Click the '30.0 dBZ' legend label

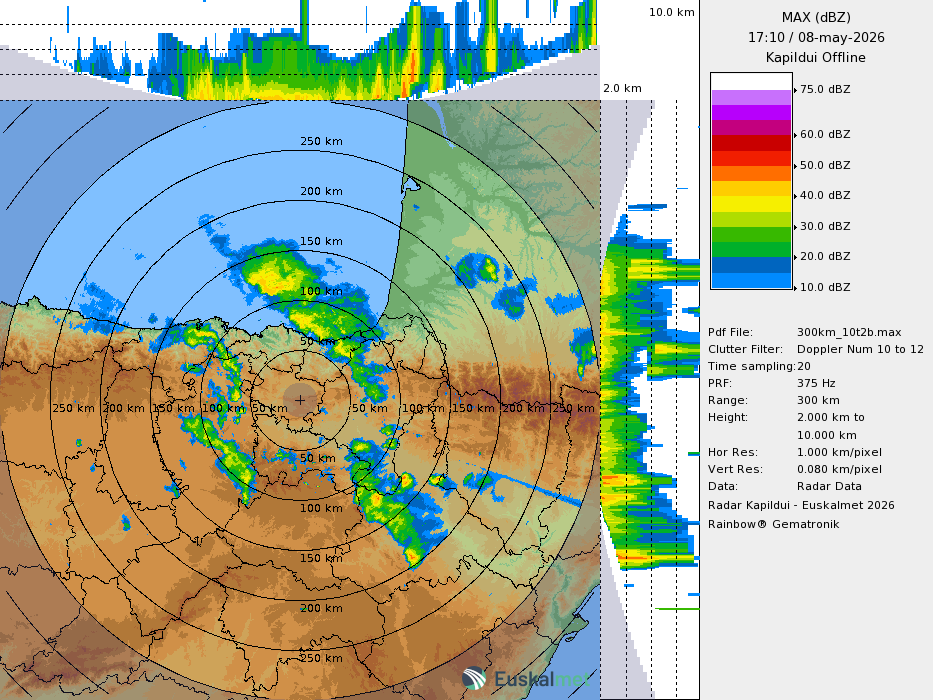pos(825,226)
